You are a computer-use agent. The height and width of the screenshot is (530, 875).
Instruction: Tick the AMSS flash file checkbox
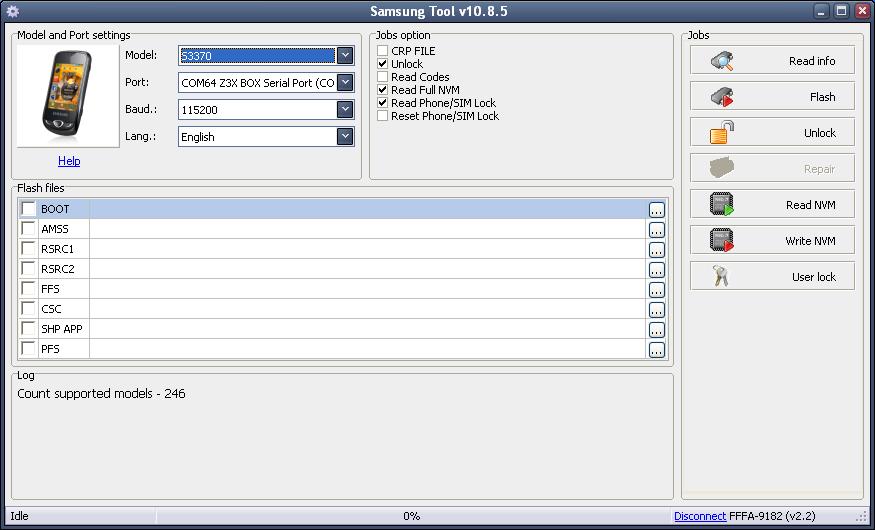pyautogui.click(x=28, y=228)
